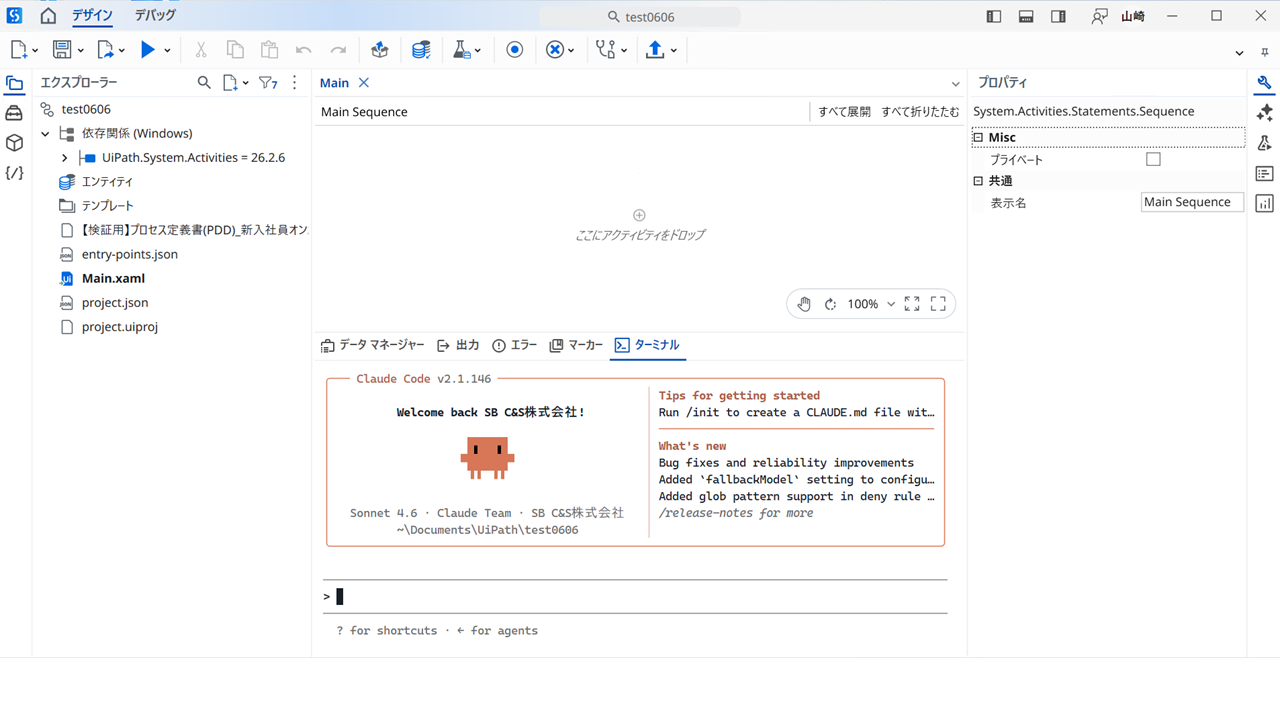Open the list outline panel icon
The image size is (1280, 720).
coord(1265,173)
